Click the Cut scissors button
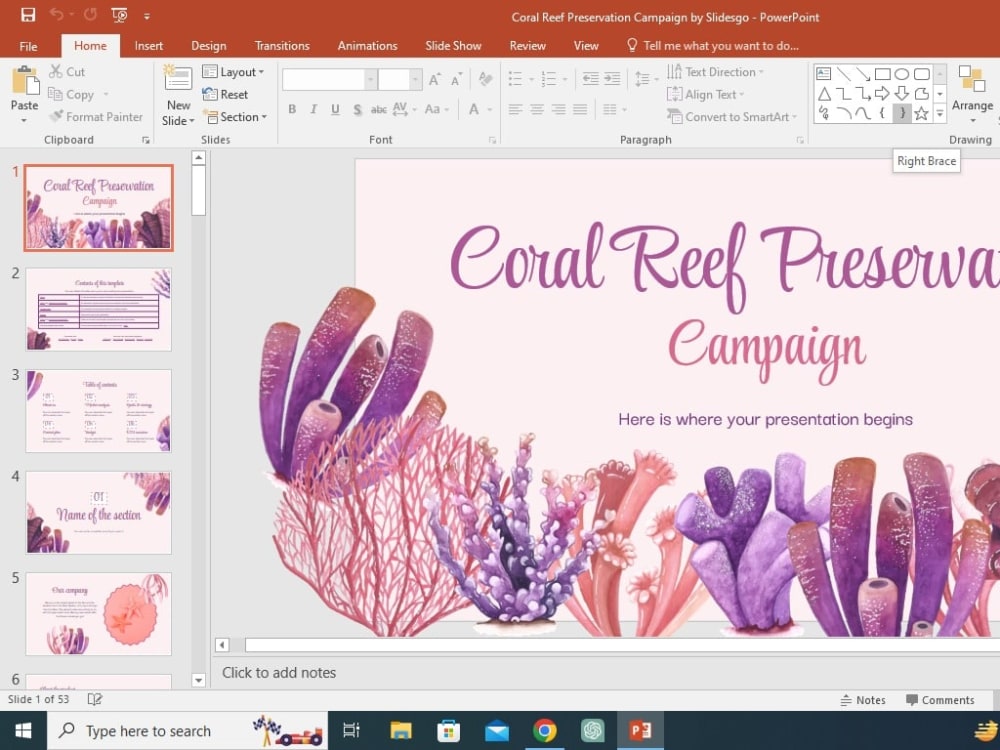 (67, 71)
